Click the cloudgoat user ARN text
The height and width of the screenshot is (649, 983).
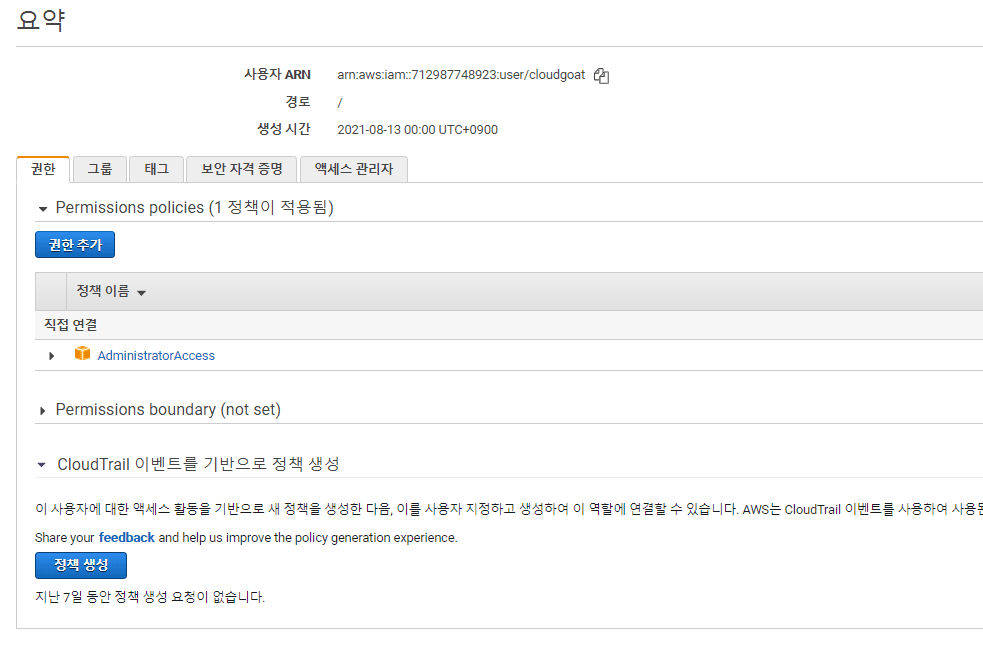point(461,75)
